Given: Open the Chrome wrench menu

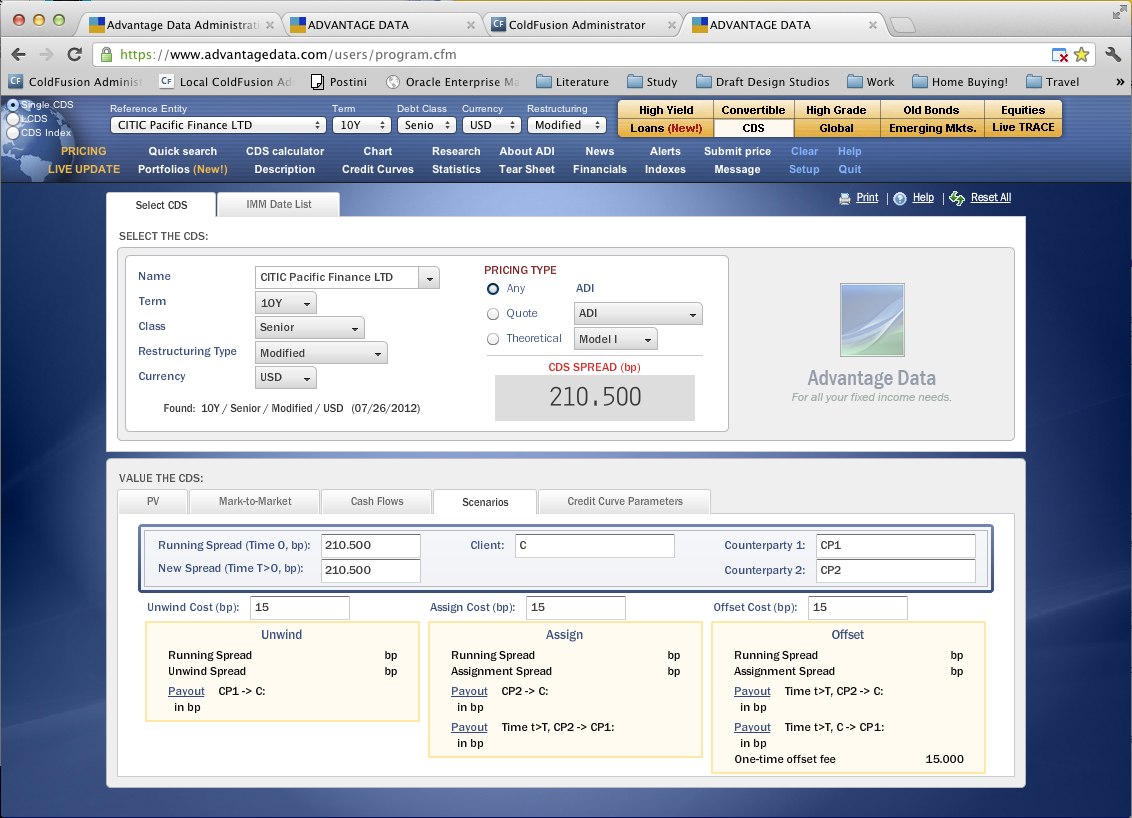Looking at the screenshot, I should click(x=1113, y=54).
